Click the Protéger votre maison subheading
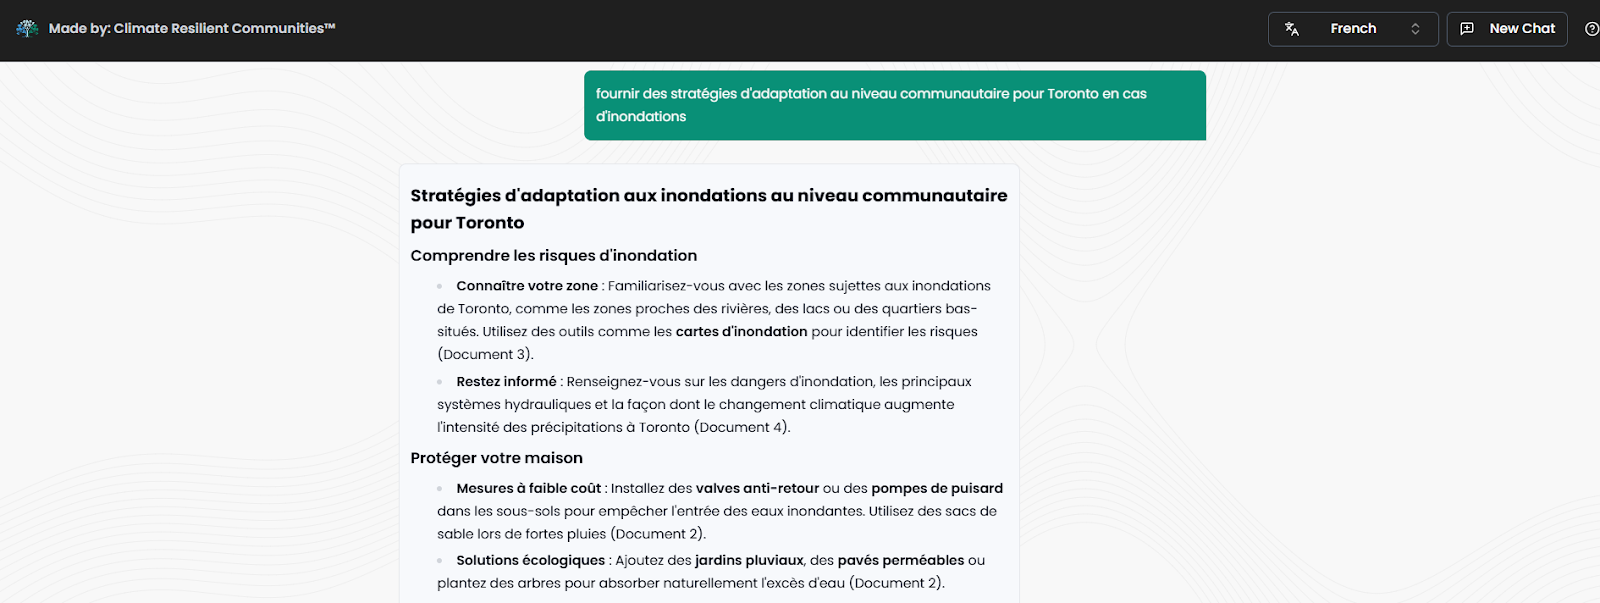The height and width of the screenshot is (603, 1600). point(497,458)
